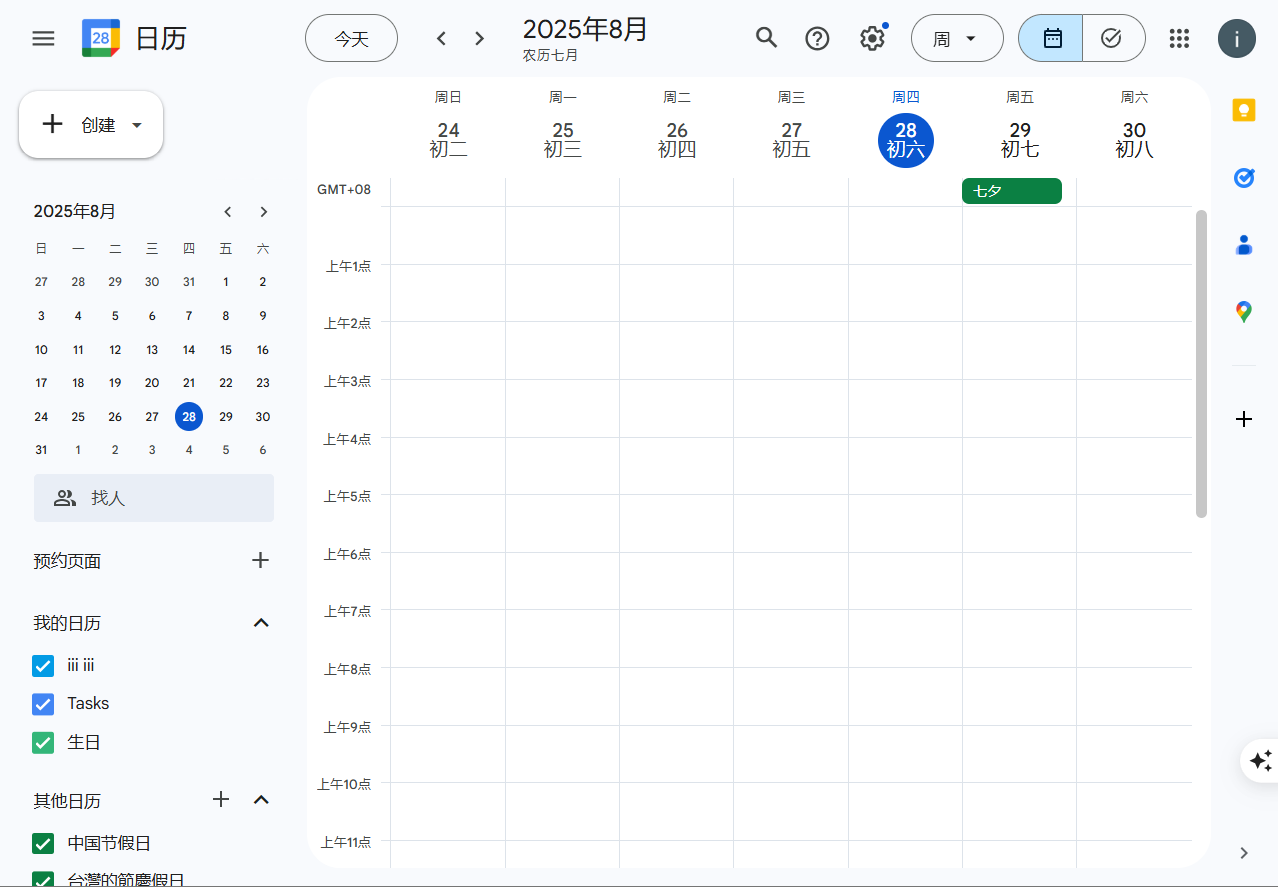Image resolution: width=1278 pixels, height=887 pixels.
Task: Disable the 中国节假日 calendar checkbox
Action: 43,844
